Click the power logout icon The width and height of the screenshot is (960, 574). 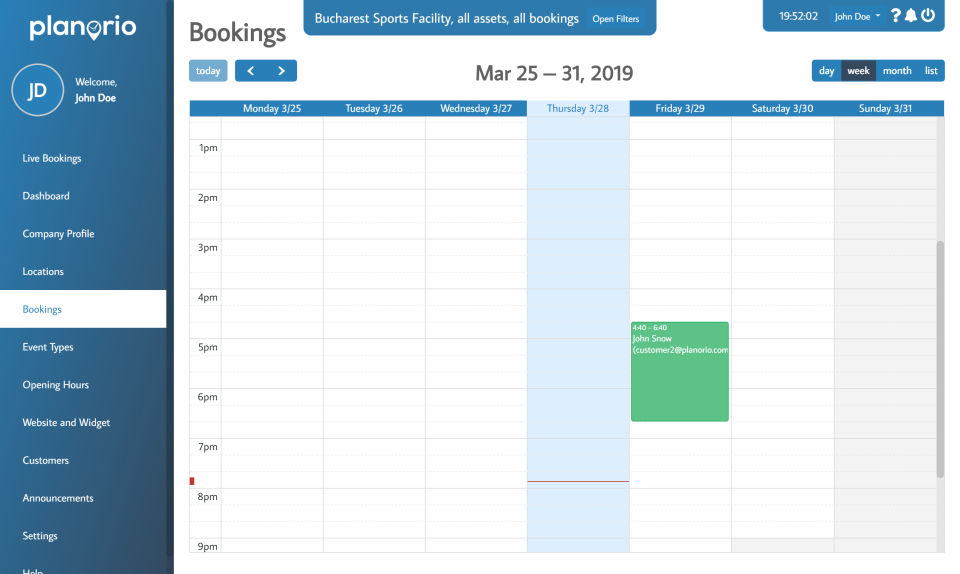click(928, 16)
